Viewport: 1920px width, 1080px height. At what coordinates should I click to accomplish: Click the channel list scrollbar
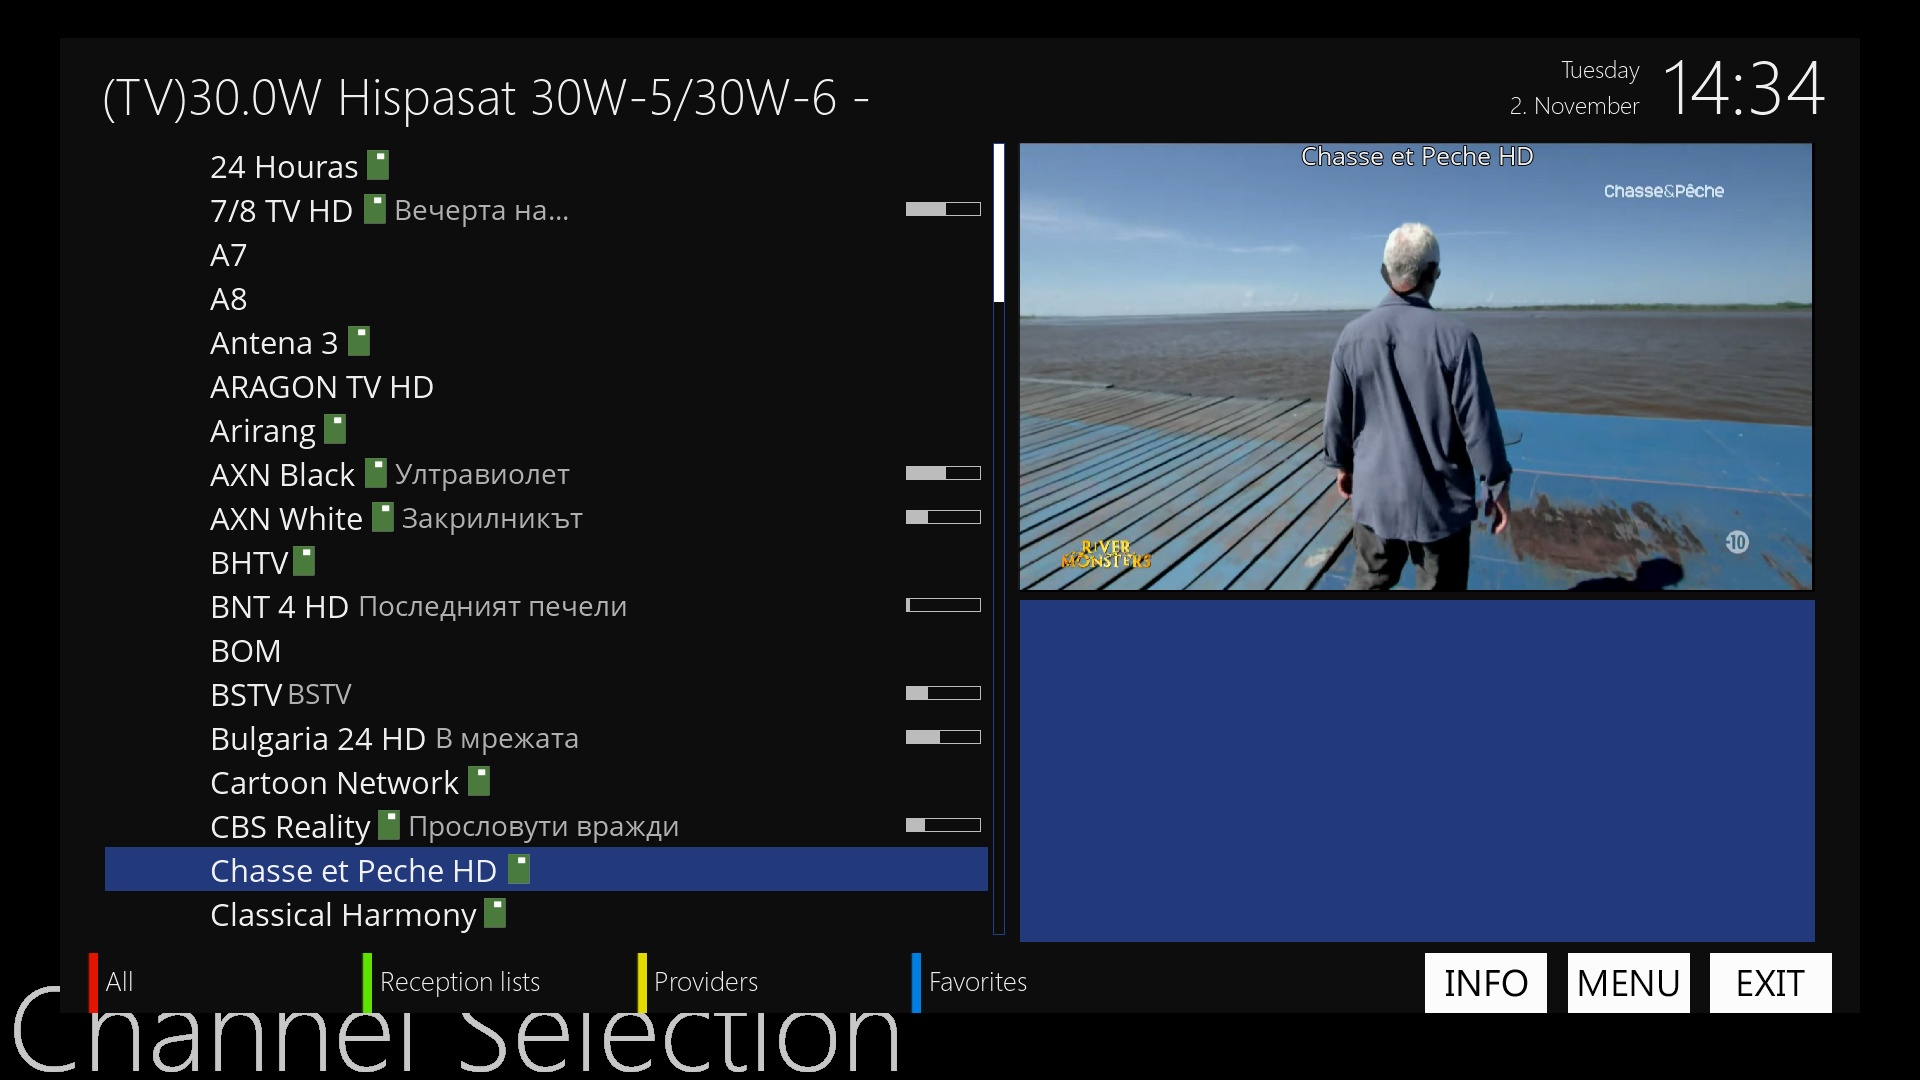pyautogui.click(x=998, y=540)
